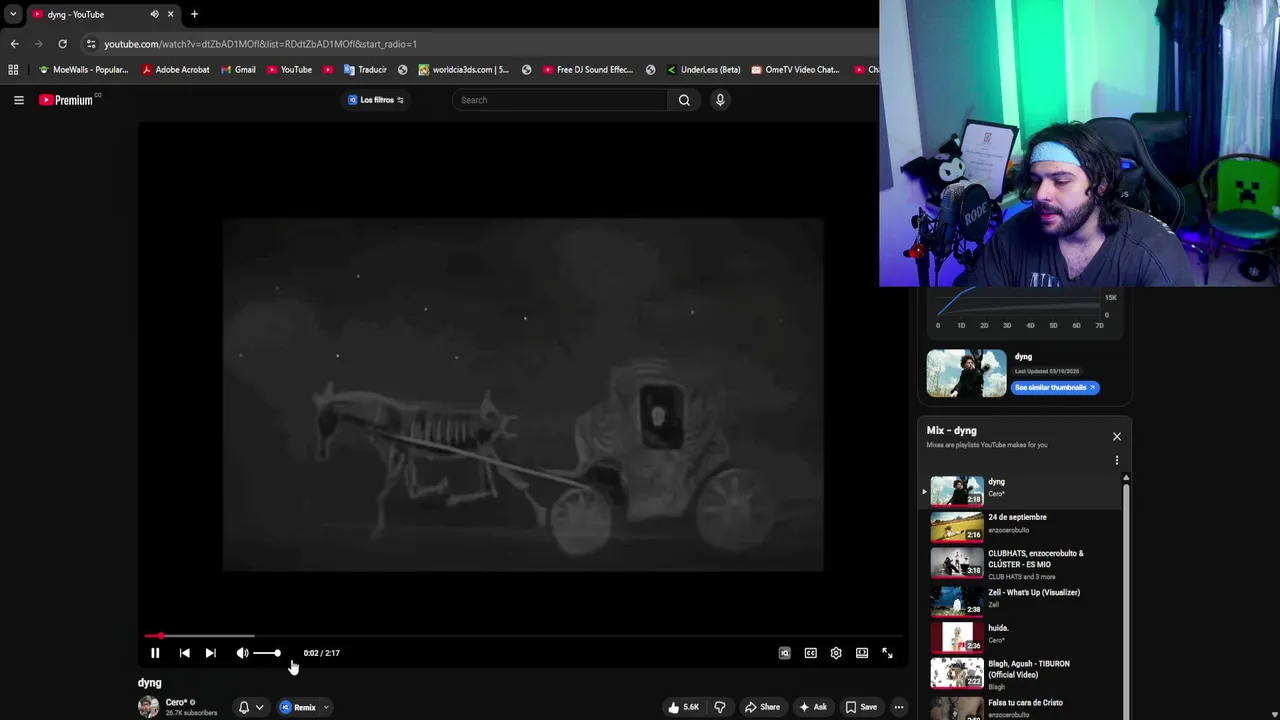Open Free DJ Sound Effects bookmark

coord(588,70)
